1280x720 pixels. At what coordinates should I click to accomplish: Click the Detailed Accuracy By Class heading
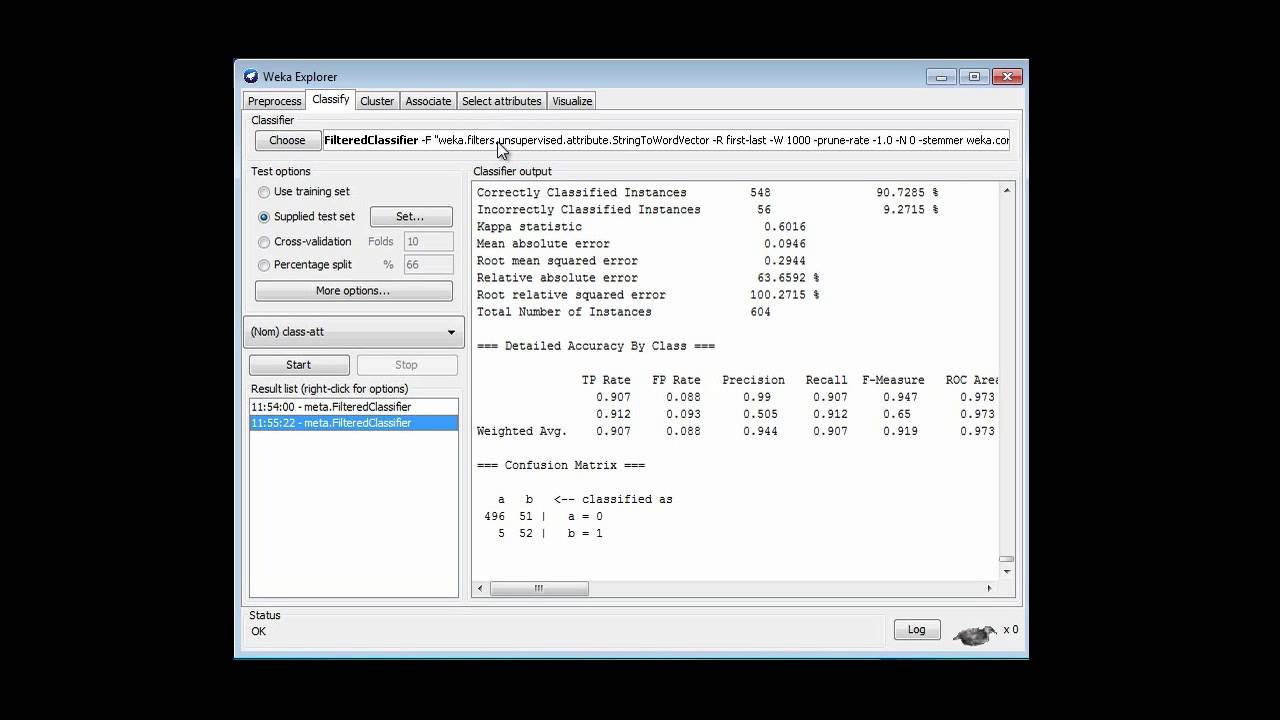click(596, 346)
